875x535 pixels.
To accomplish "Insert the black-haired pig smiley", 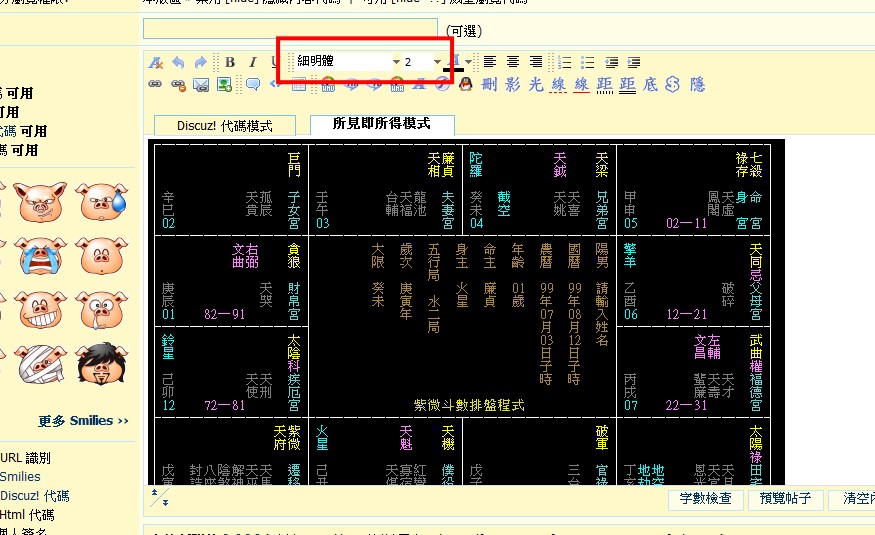I will [x=102, y=364].
